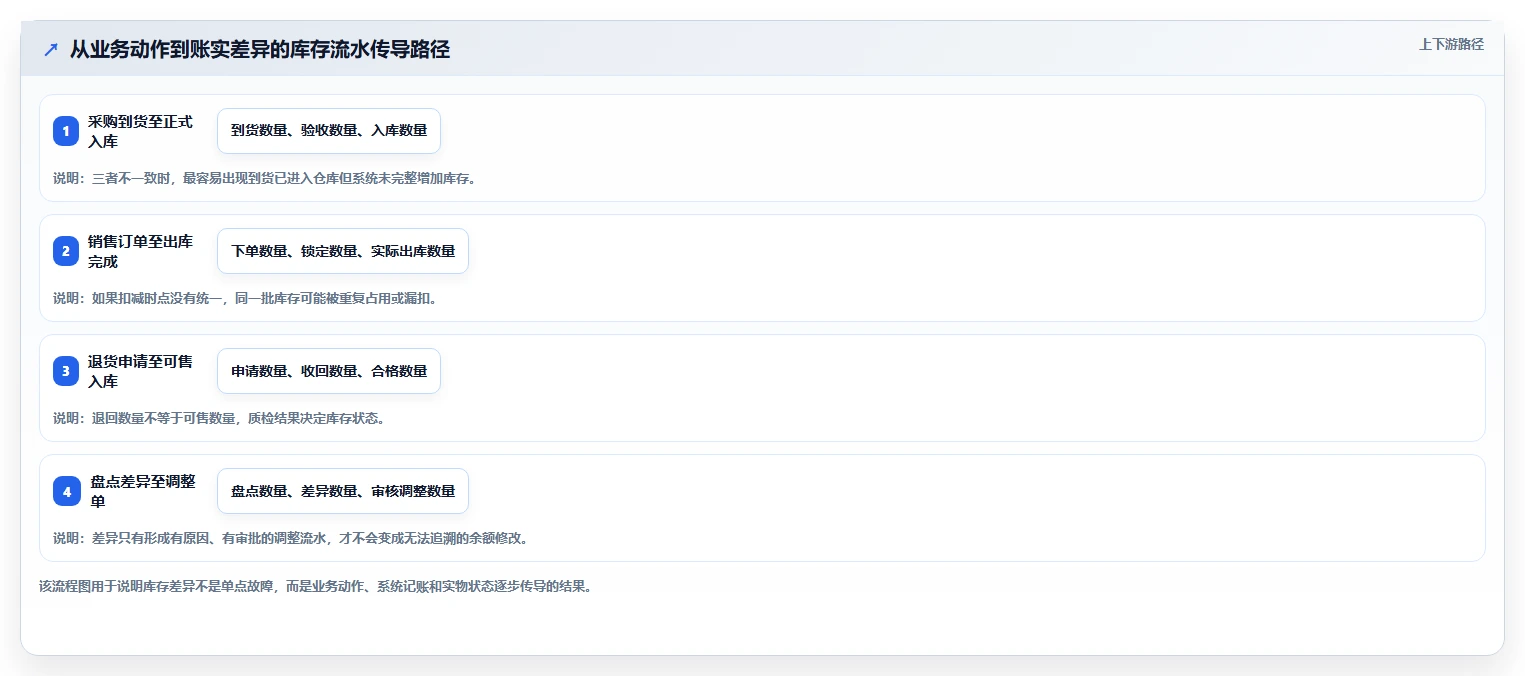Click the note starting 说明：退回数量不等于可售数量
The width and height of the screenshot is (1525, 676).
(219, 418)
